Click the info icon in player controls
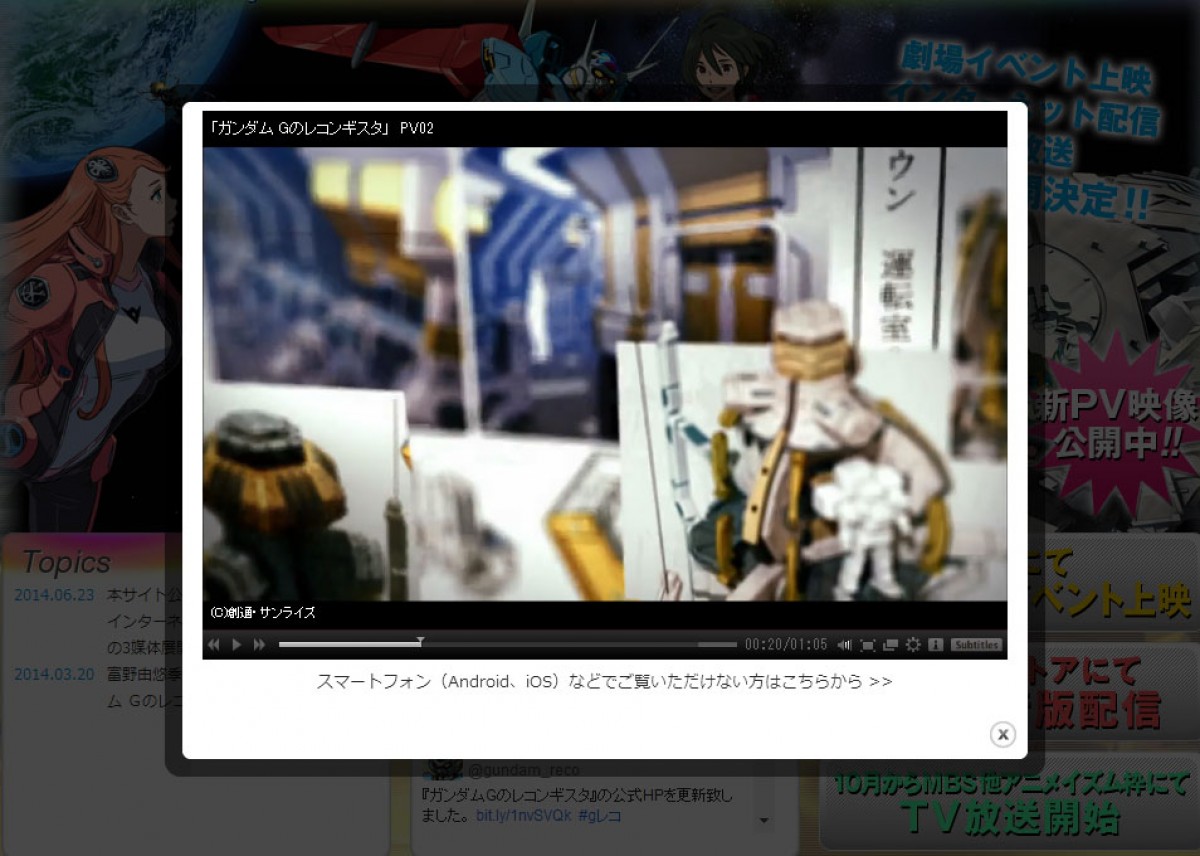1200x856 pixels. (x=936, y=645)
